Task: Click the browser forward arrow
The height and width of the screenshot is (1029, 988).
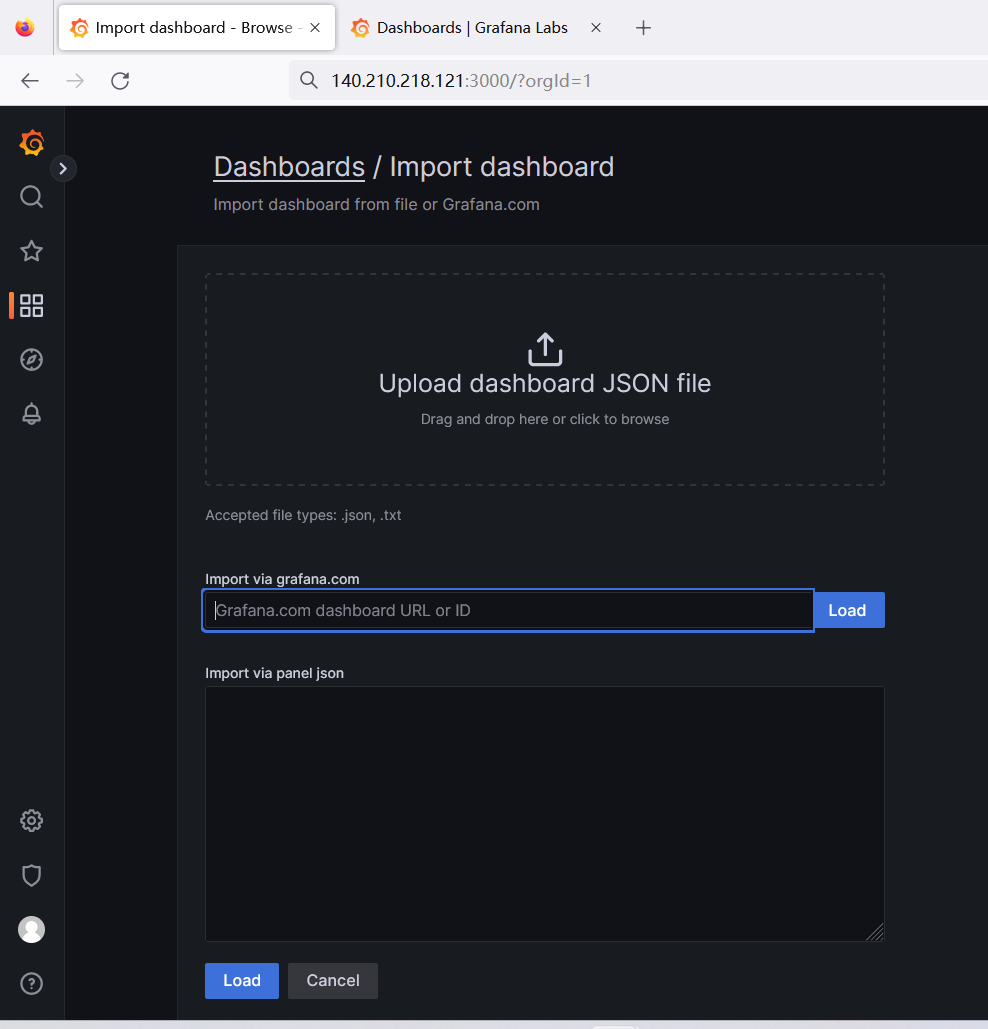Action: pyautogui.click(x=75, y=81)
